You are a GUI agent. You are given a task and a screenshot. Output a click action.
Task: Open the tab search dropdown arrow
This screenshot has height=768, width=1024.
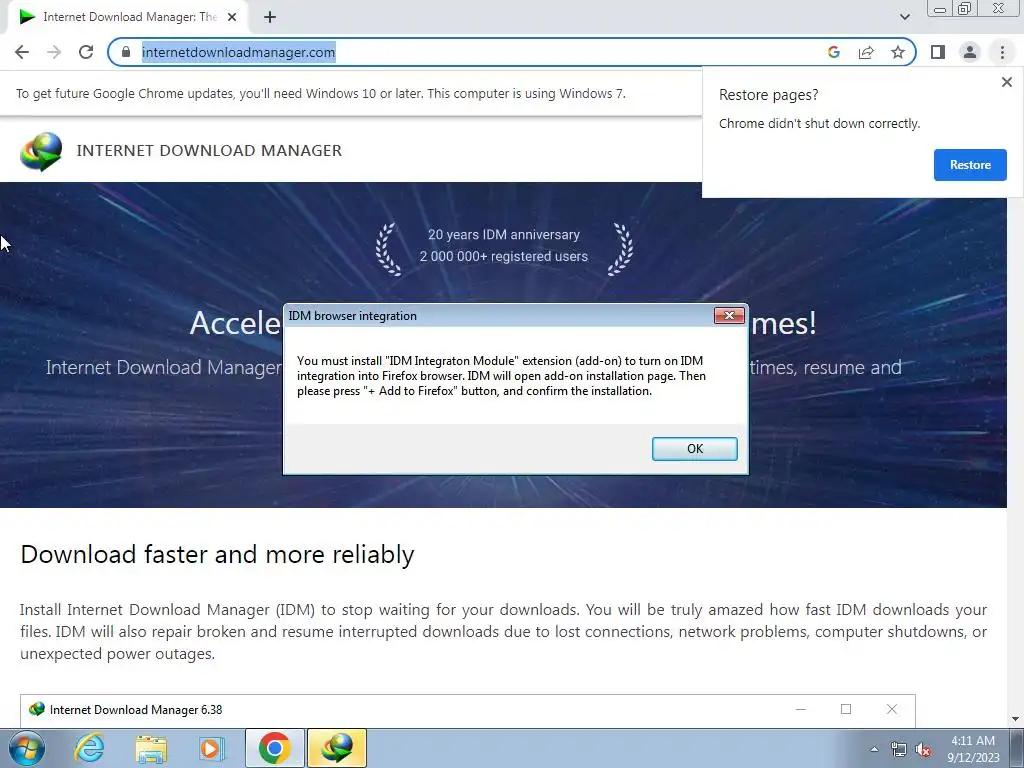[904, 17]
